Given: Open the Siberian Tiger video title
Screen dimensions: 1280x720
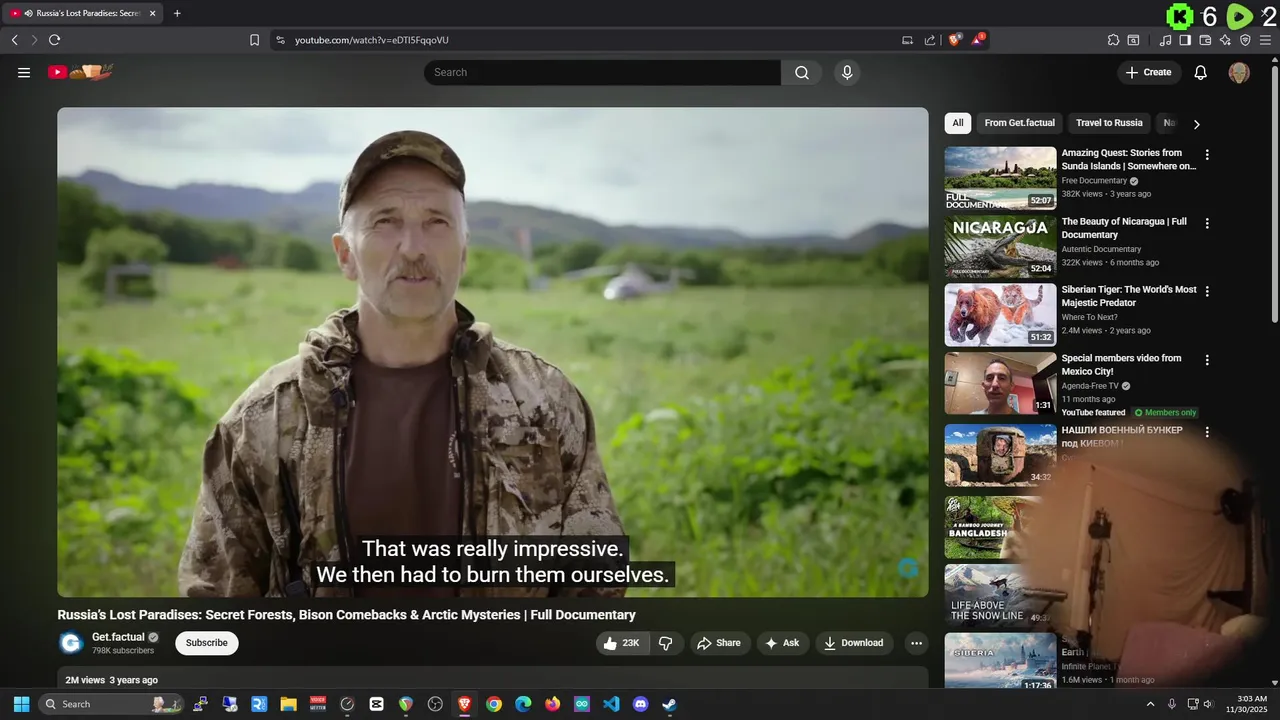Looking at the screenshot, I should point(1129,296).
